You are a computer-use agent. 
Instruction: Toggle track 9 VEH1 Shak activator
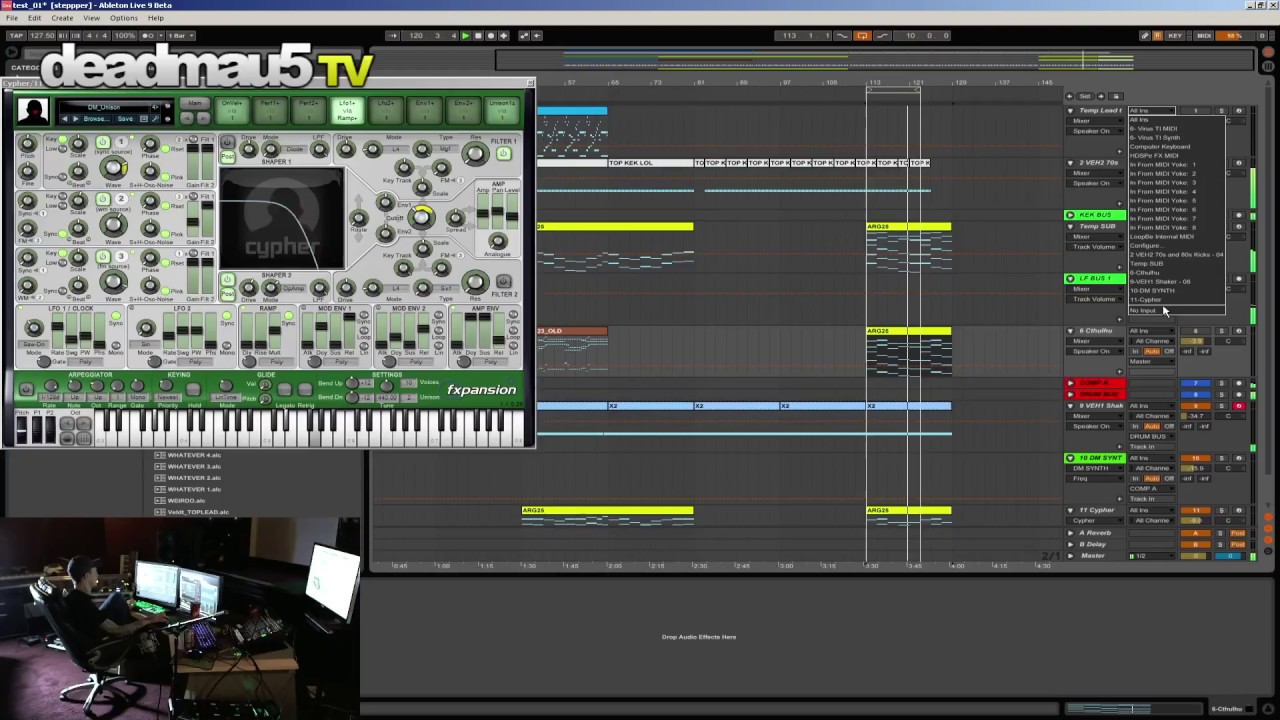(1196, 406)
